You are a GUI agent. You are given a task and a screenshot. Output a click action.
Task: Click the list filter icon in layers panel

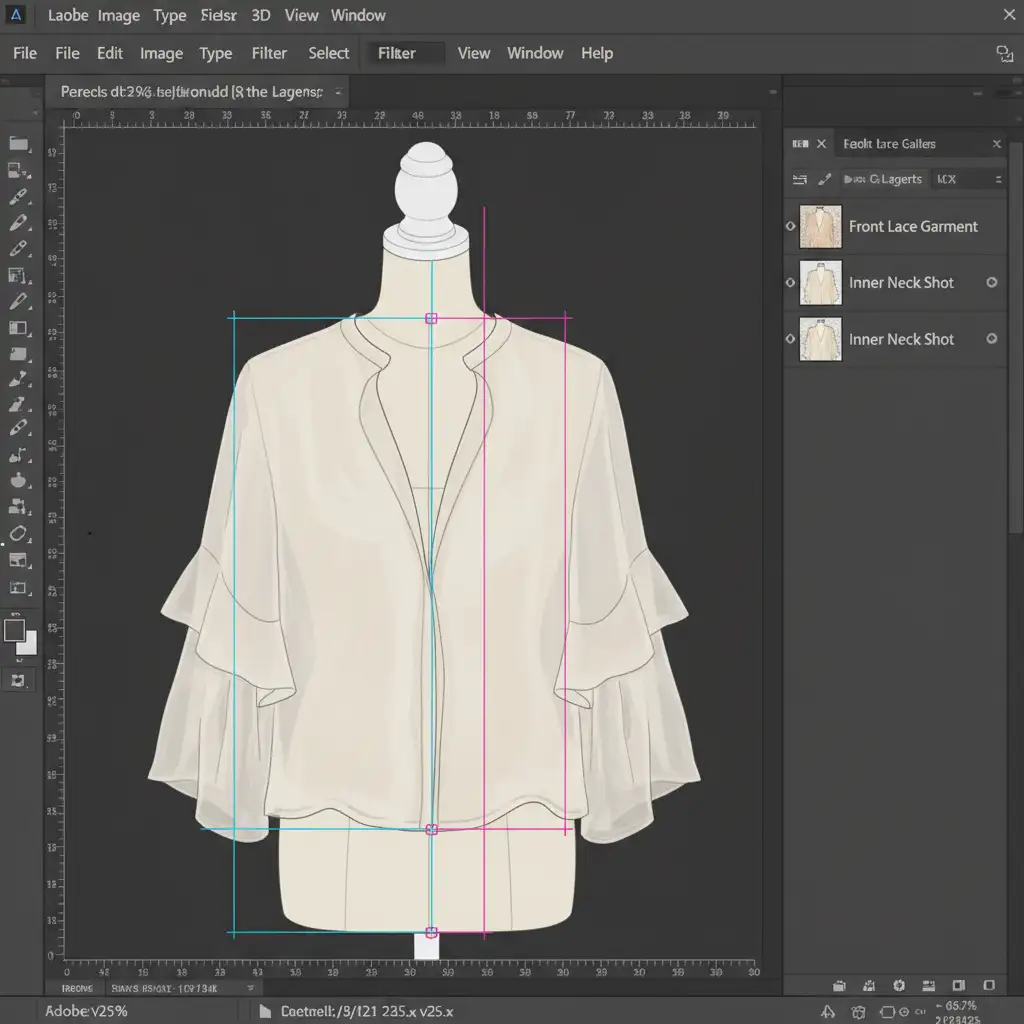coord(799,179)
